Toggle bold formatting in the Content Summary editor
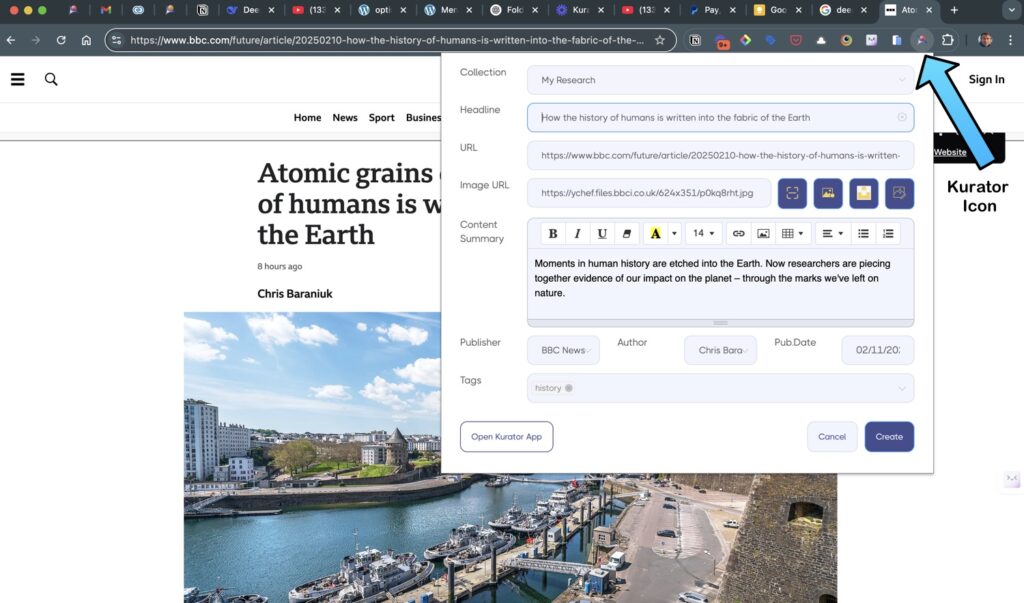The image size is (1024, 603). [553, 233]
